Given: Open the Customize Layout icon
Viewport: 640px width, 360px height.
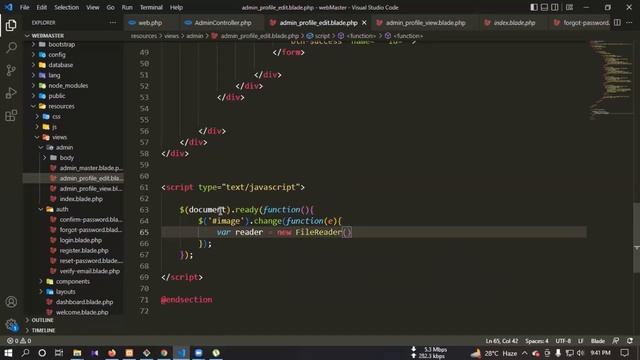Looking at the screenshot, I should 569,7.
